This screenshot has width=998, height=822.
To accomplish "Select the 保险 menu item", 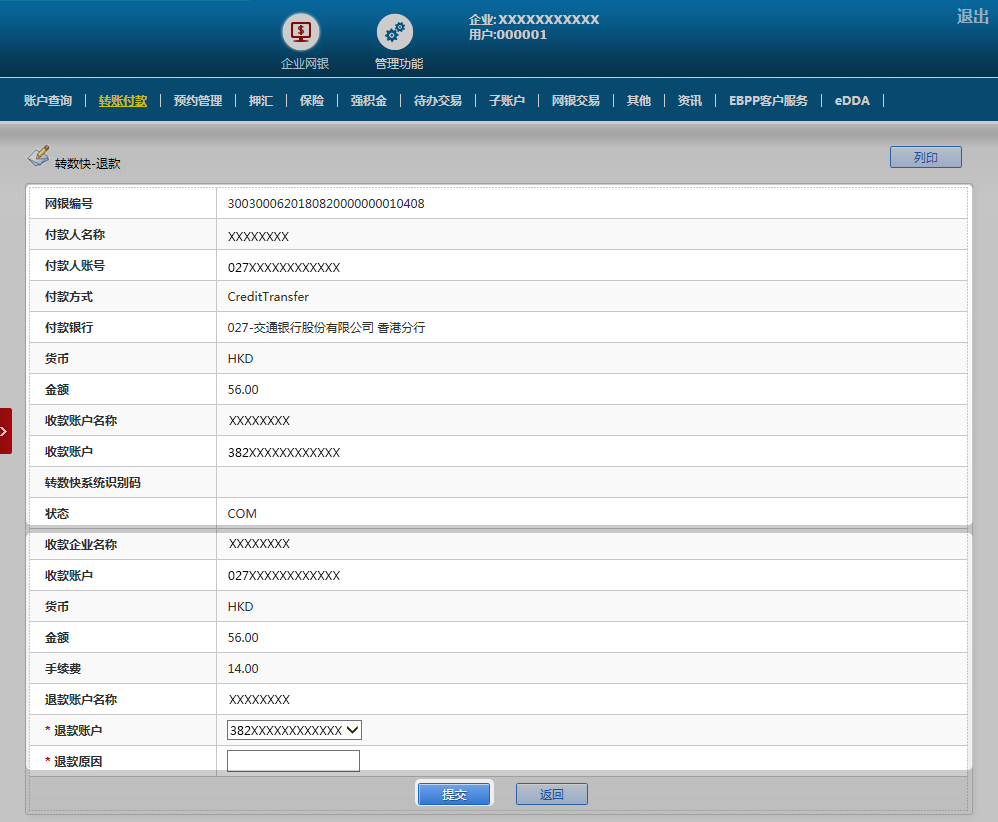I will coord(312,100).
